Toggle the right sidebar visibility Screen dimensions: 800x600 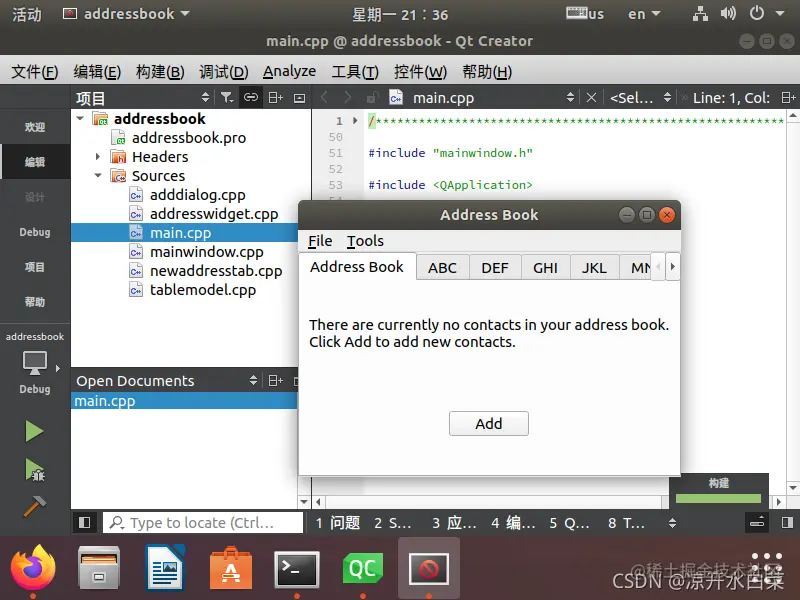[x=787, y=522]
